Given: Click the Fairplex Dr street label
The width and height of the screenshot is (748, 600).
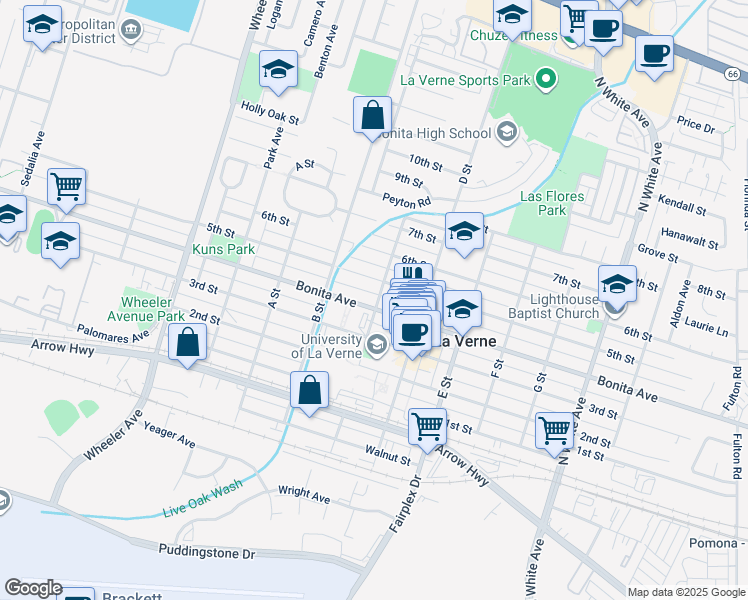Looking at the screenshot, I should (x=405, y=504).
